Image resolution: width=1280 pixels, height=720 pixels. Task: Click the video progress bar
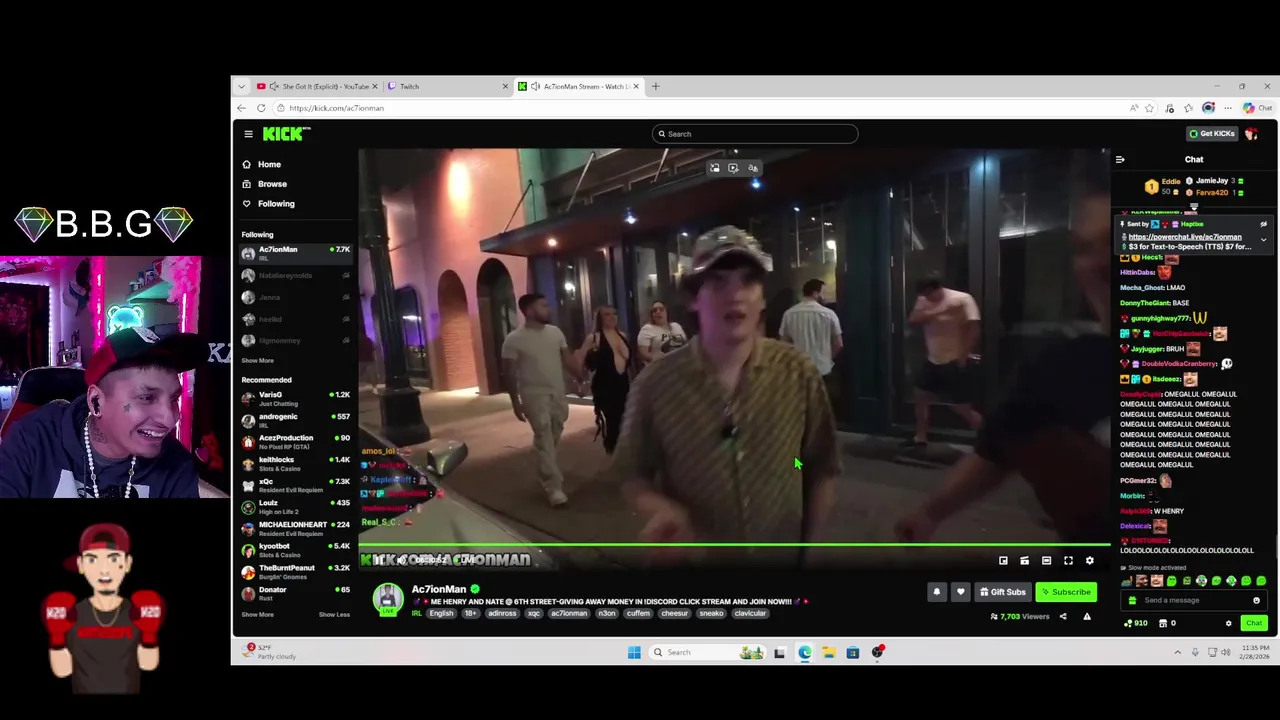tap(734, 545)
